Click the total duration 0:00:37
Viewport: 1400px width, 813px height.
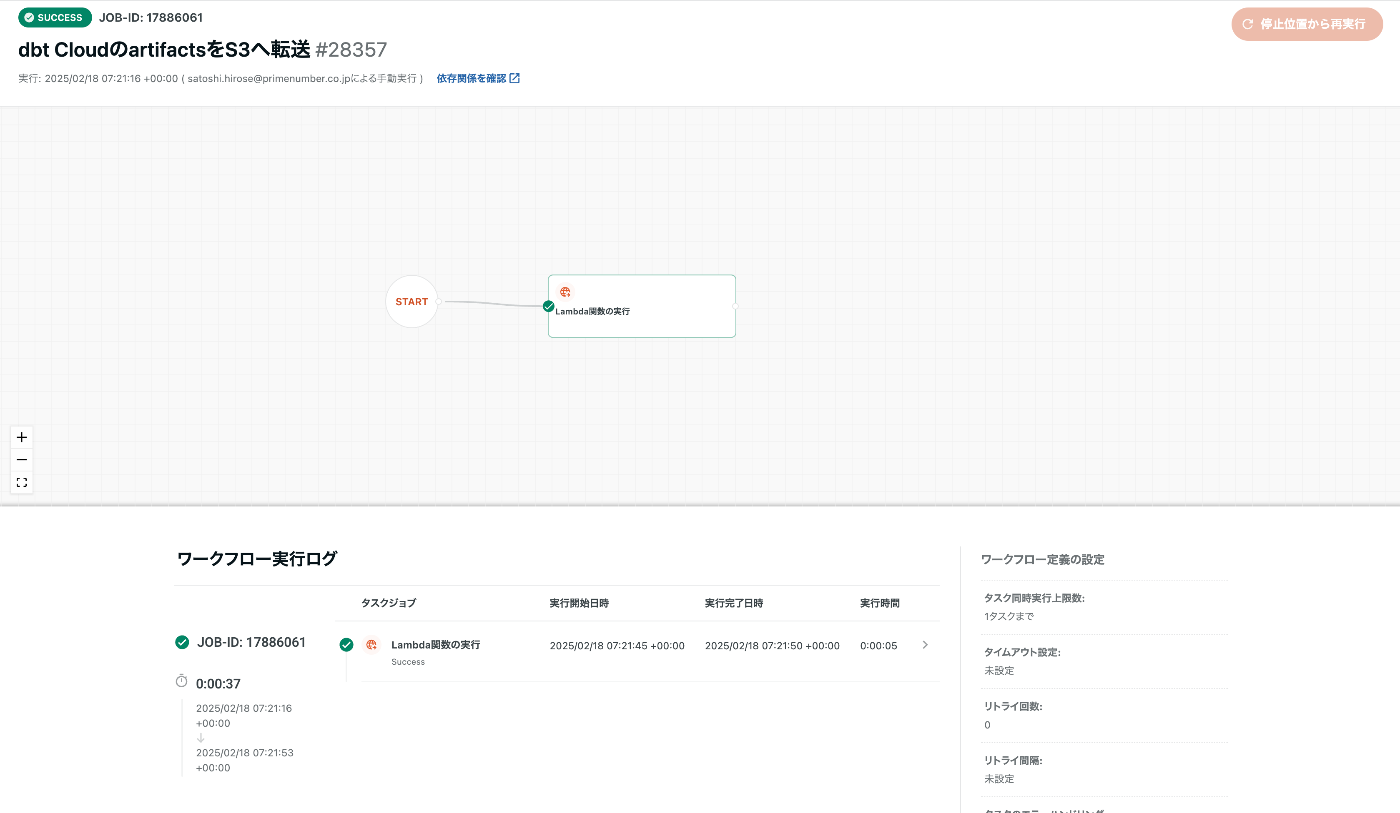(x=218, y=684)
